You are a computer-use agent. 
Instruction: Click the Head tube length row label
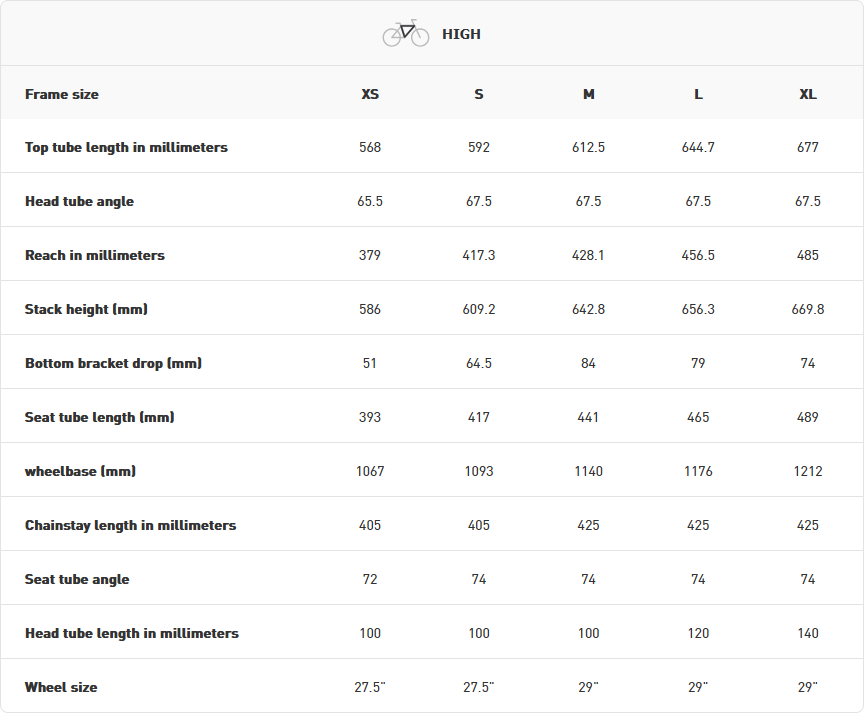pyautogui.click(x=132, y=633)
